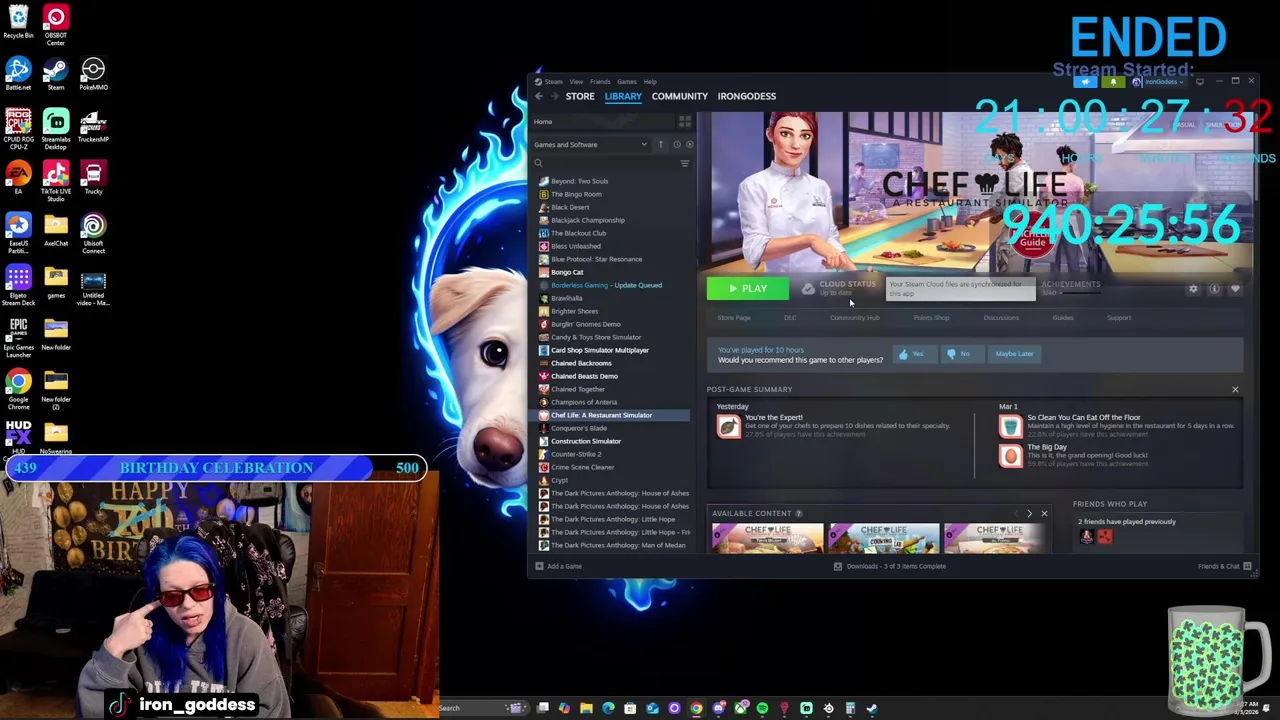The image size is (1280, 720).
Task: Click the Cloud Status cloud icon
Action: [808, 289]
